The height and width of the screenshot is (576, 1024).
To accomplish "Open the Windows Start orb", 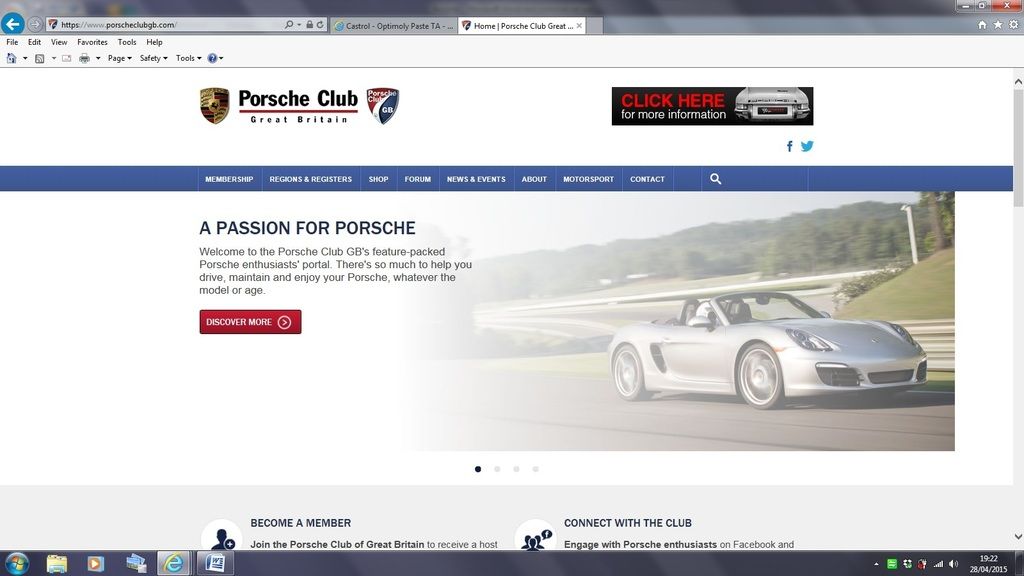I will [16, 563].
